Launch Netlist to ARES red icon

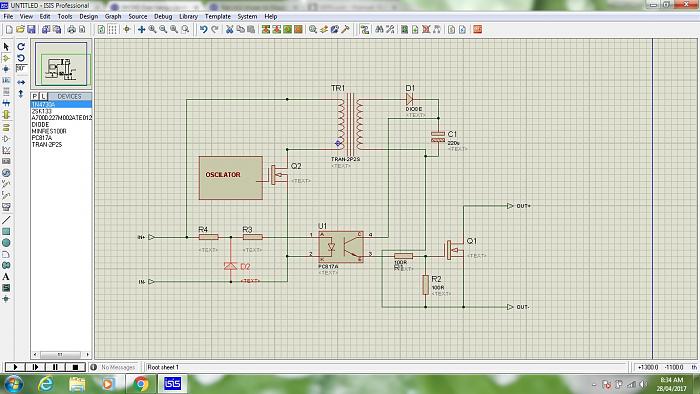pyautogui.click(x=478, y=29)
